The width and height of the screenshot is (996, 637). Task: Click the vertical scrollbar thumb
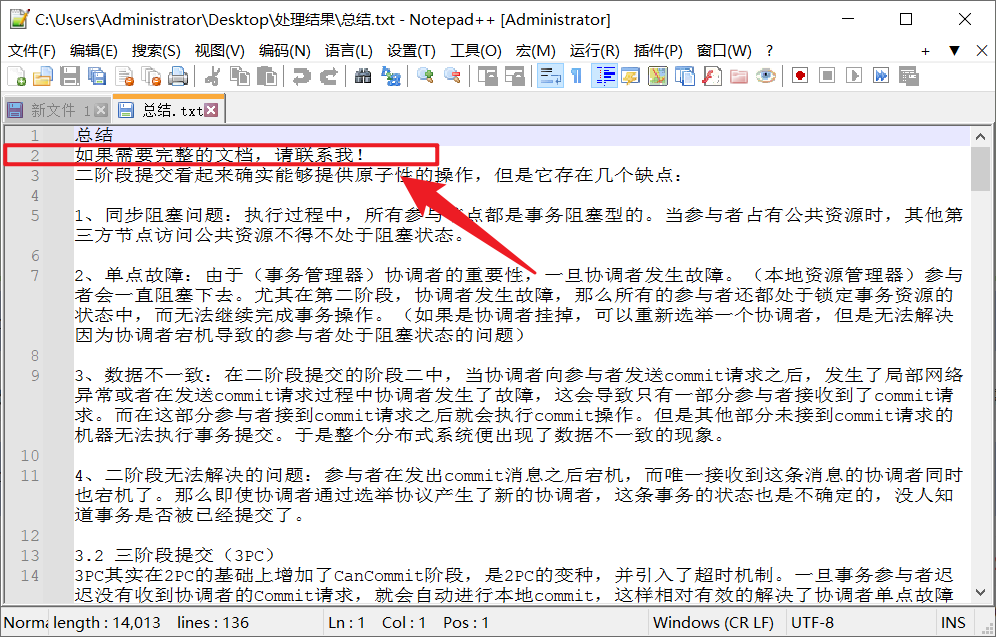coord(980,168)
